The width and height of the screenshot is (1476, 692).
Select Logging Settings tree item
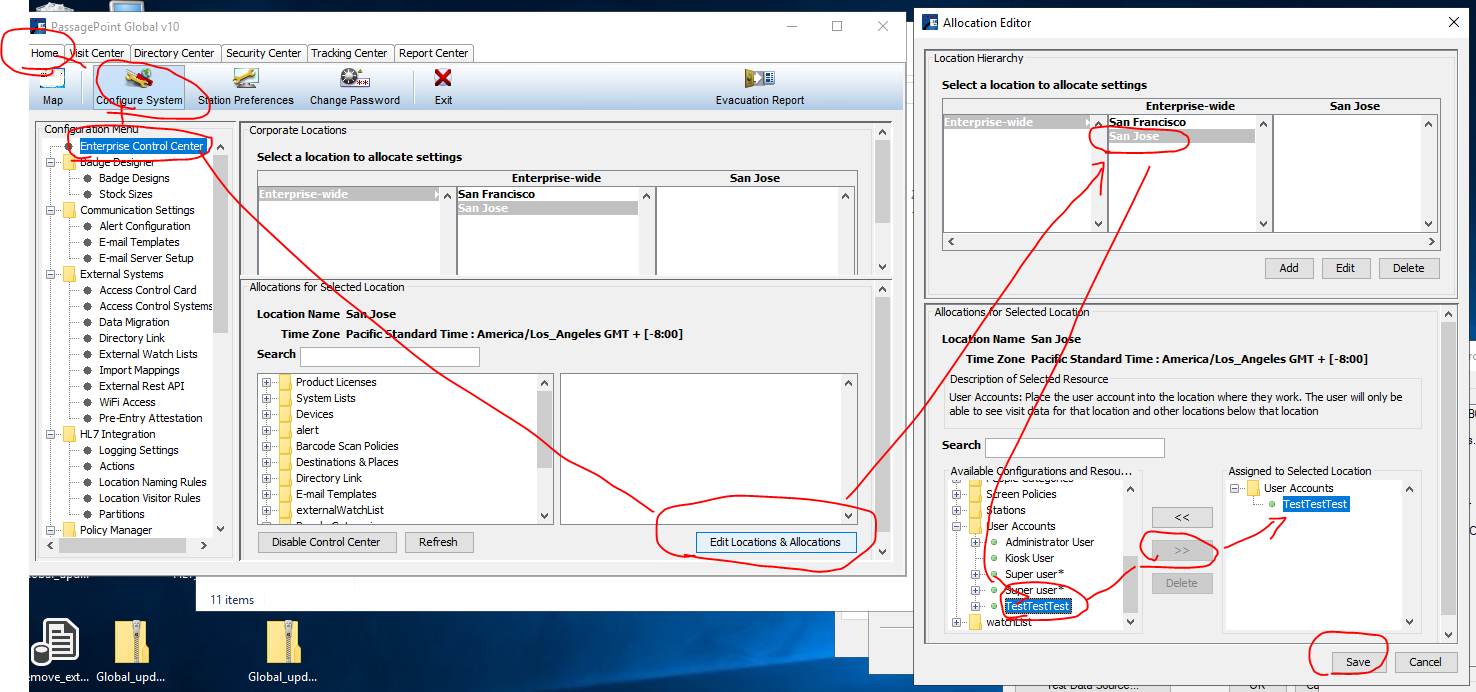point(139,450)
